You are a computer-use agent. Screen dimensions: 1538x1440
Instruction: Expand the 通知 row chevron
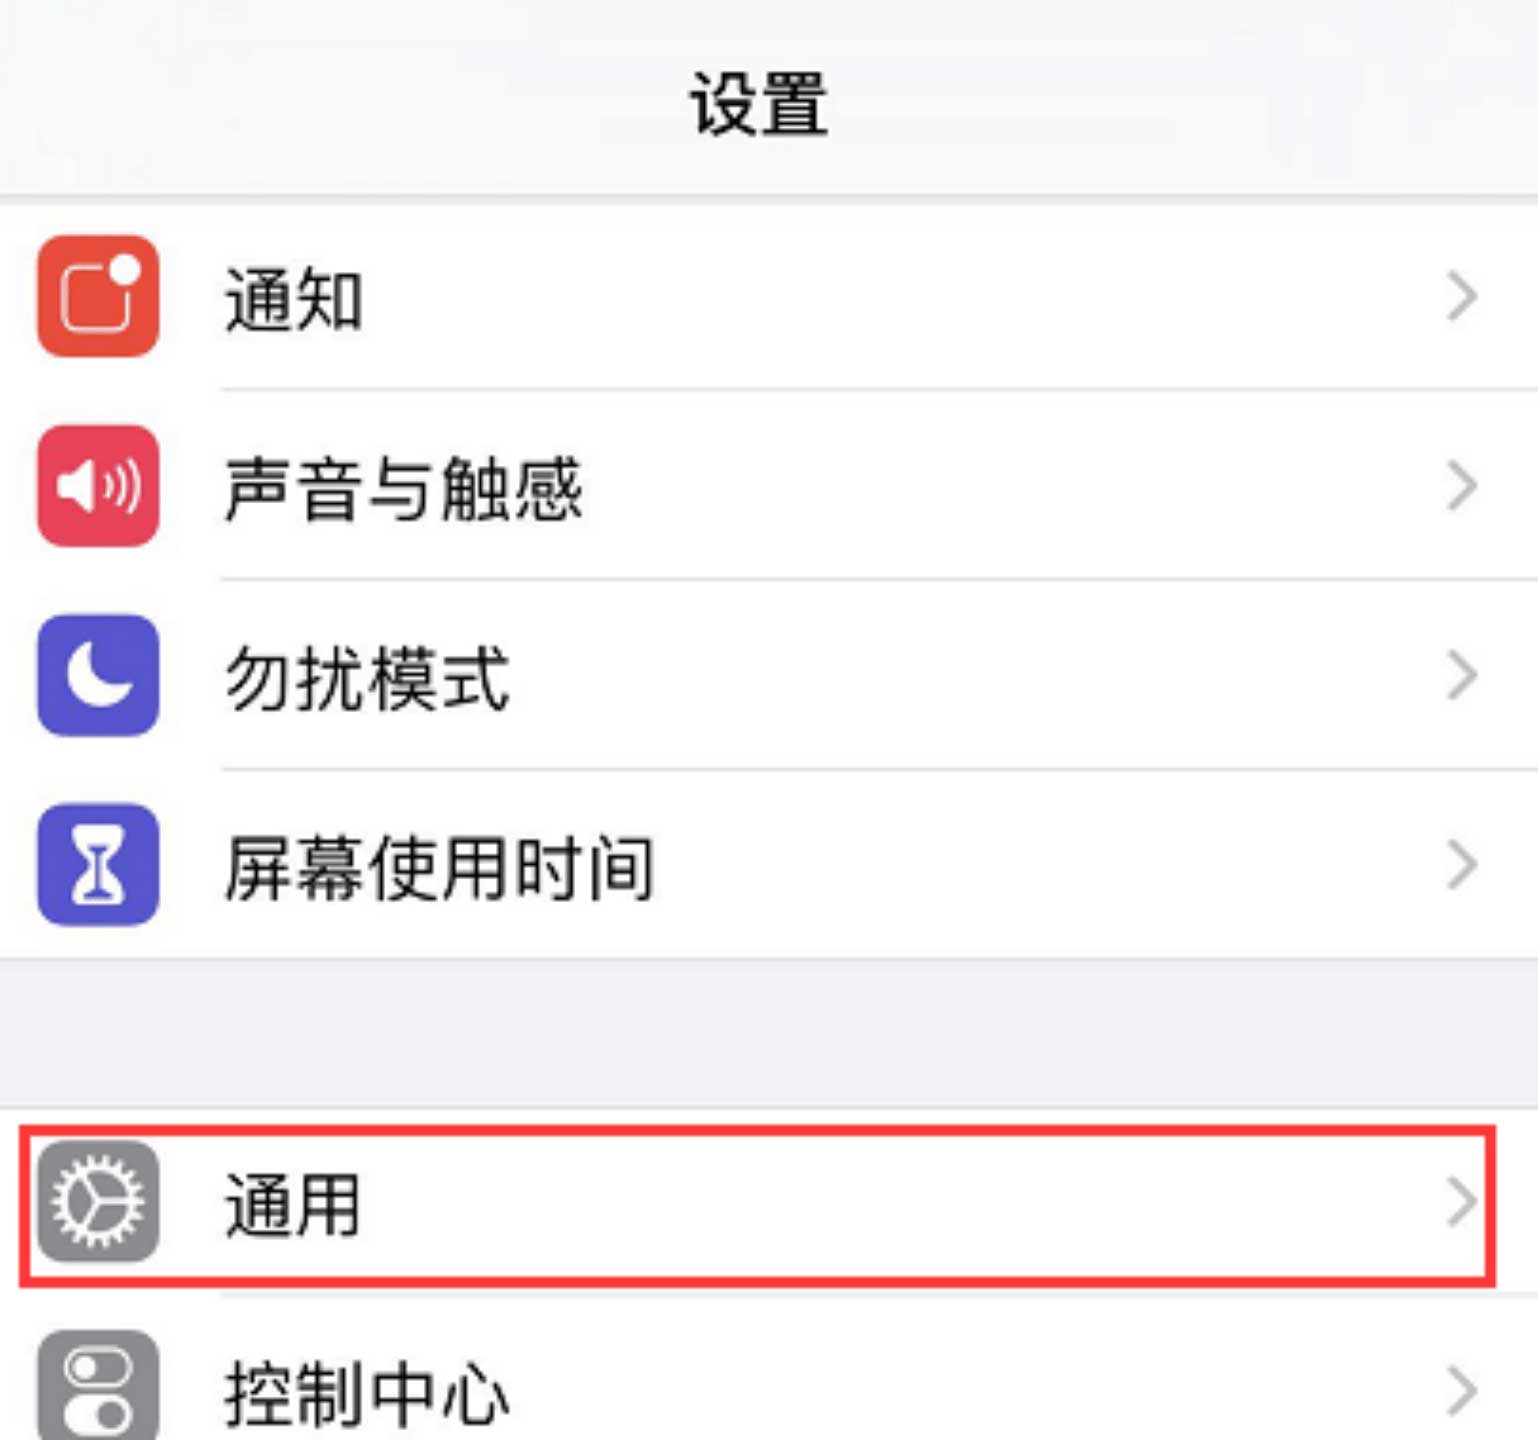click(1462, 297)
